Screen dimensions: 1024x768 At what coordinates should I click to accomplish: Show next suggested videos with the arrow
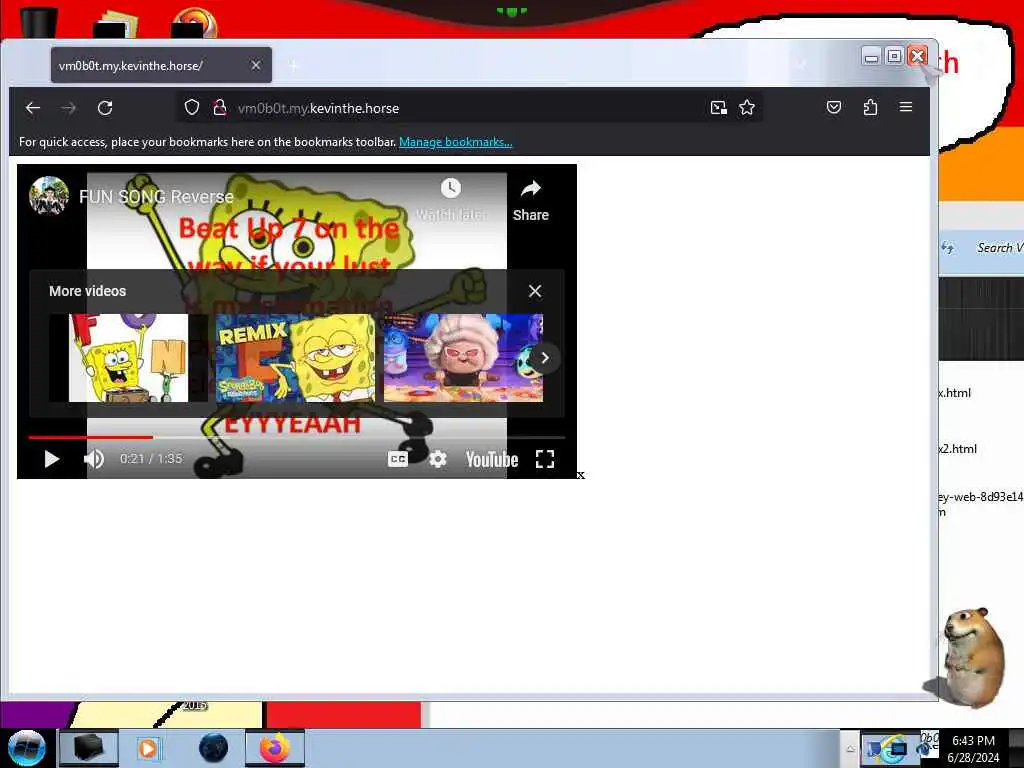tap(545, 358)
